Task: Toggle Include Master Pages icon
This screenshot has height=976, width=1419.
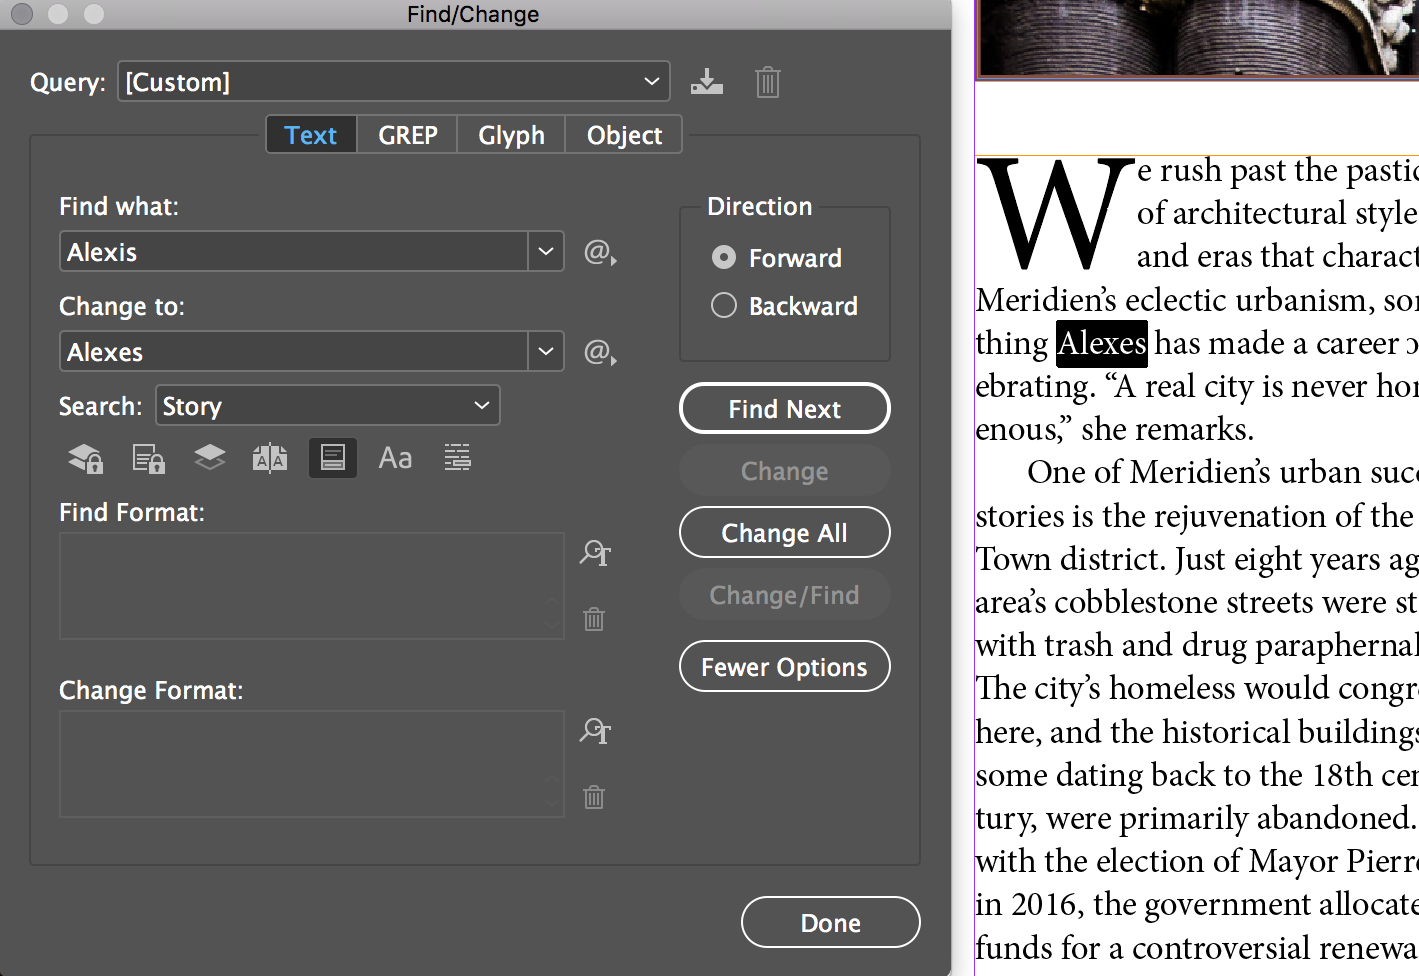Action: tap(270, 458)
